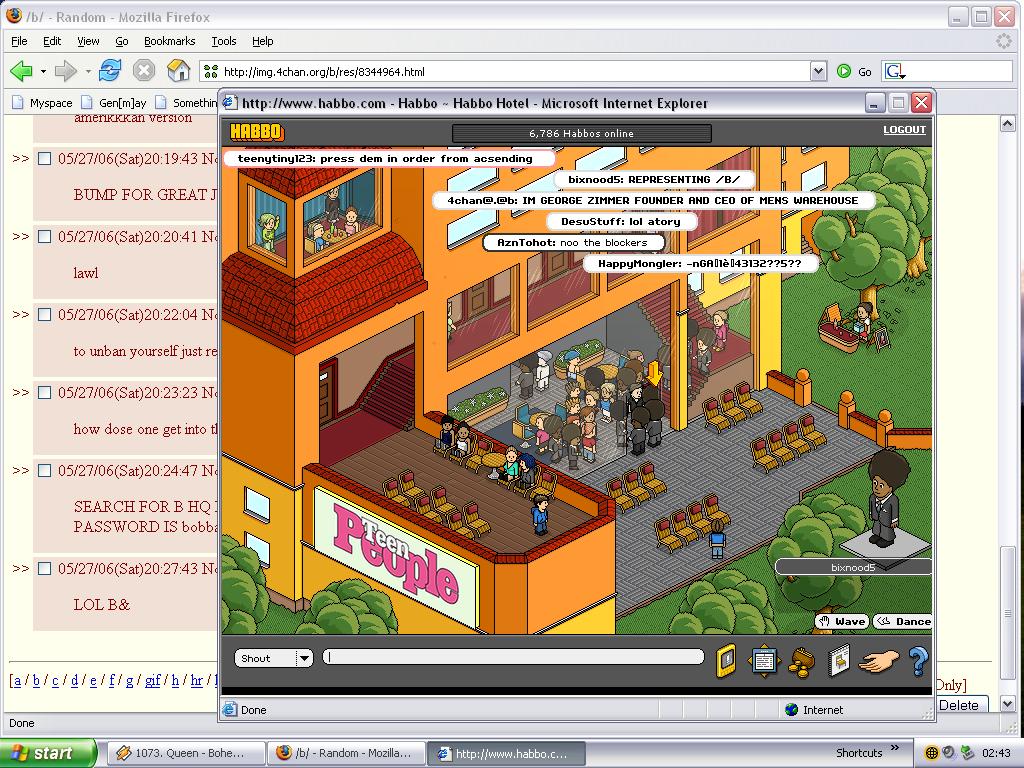The width and height of the screenshot is (1024, 768).
Task: Switch to Queen Bohemian Rhapsody taskbar item
Action: point(186,753)
